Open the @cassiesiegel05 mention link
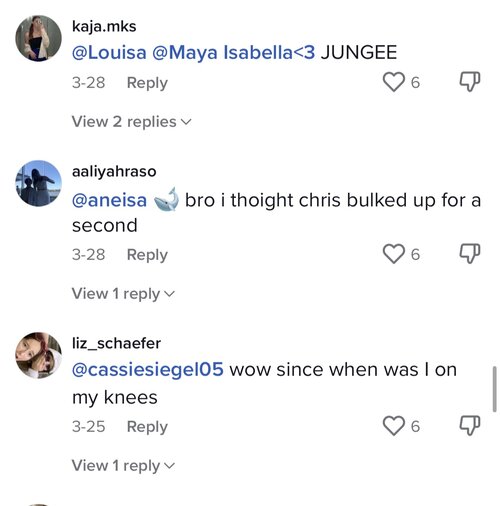The height and width of the screenshot is (506, 500). pos(148,370)
